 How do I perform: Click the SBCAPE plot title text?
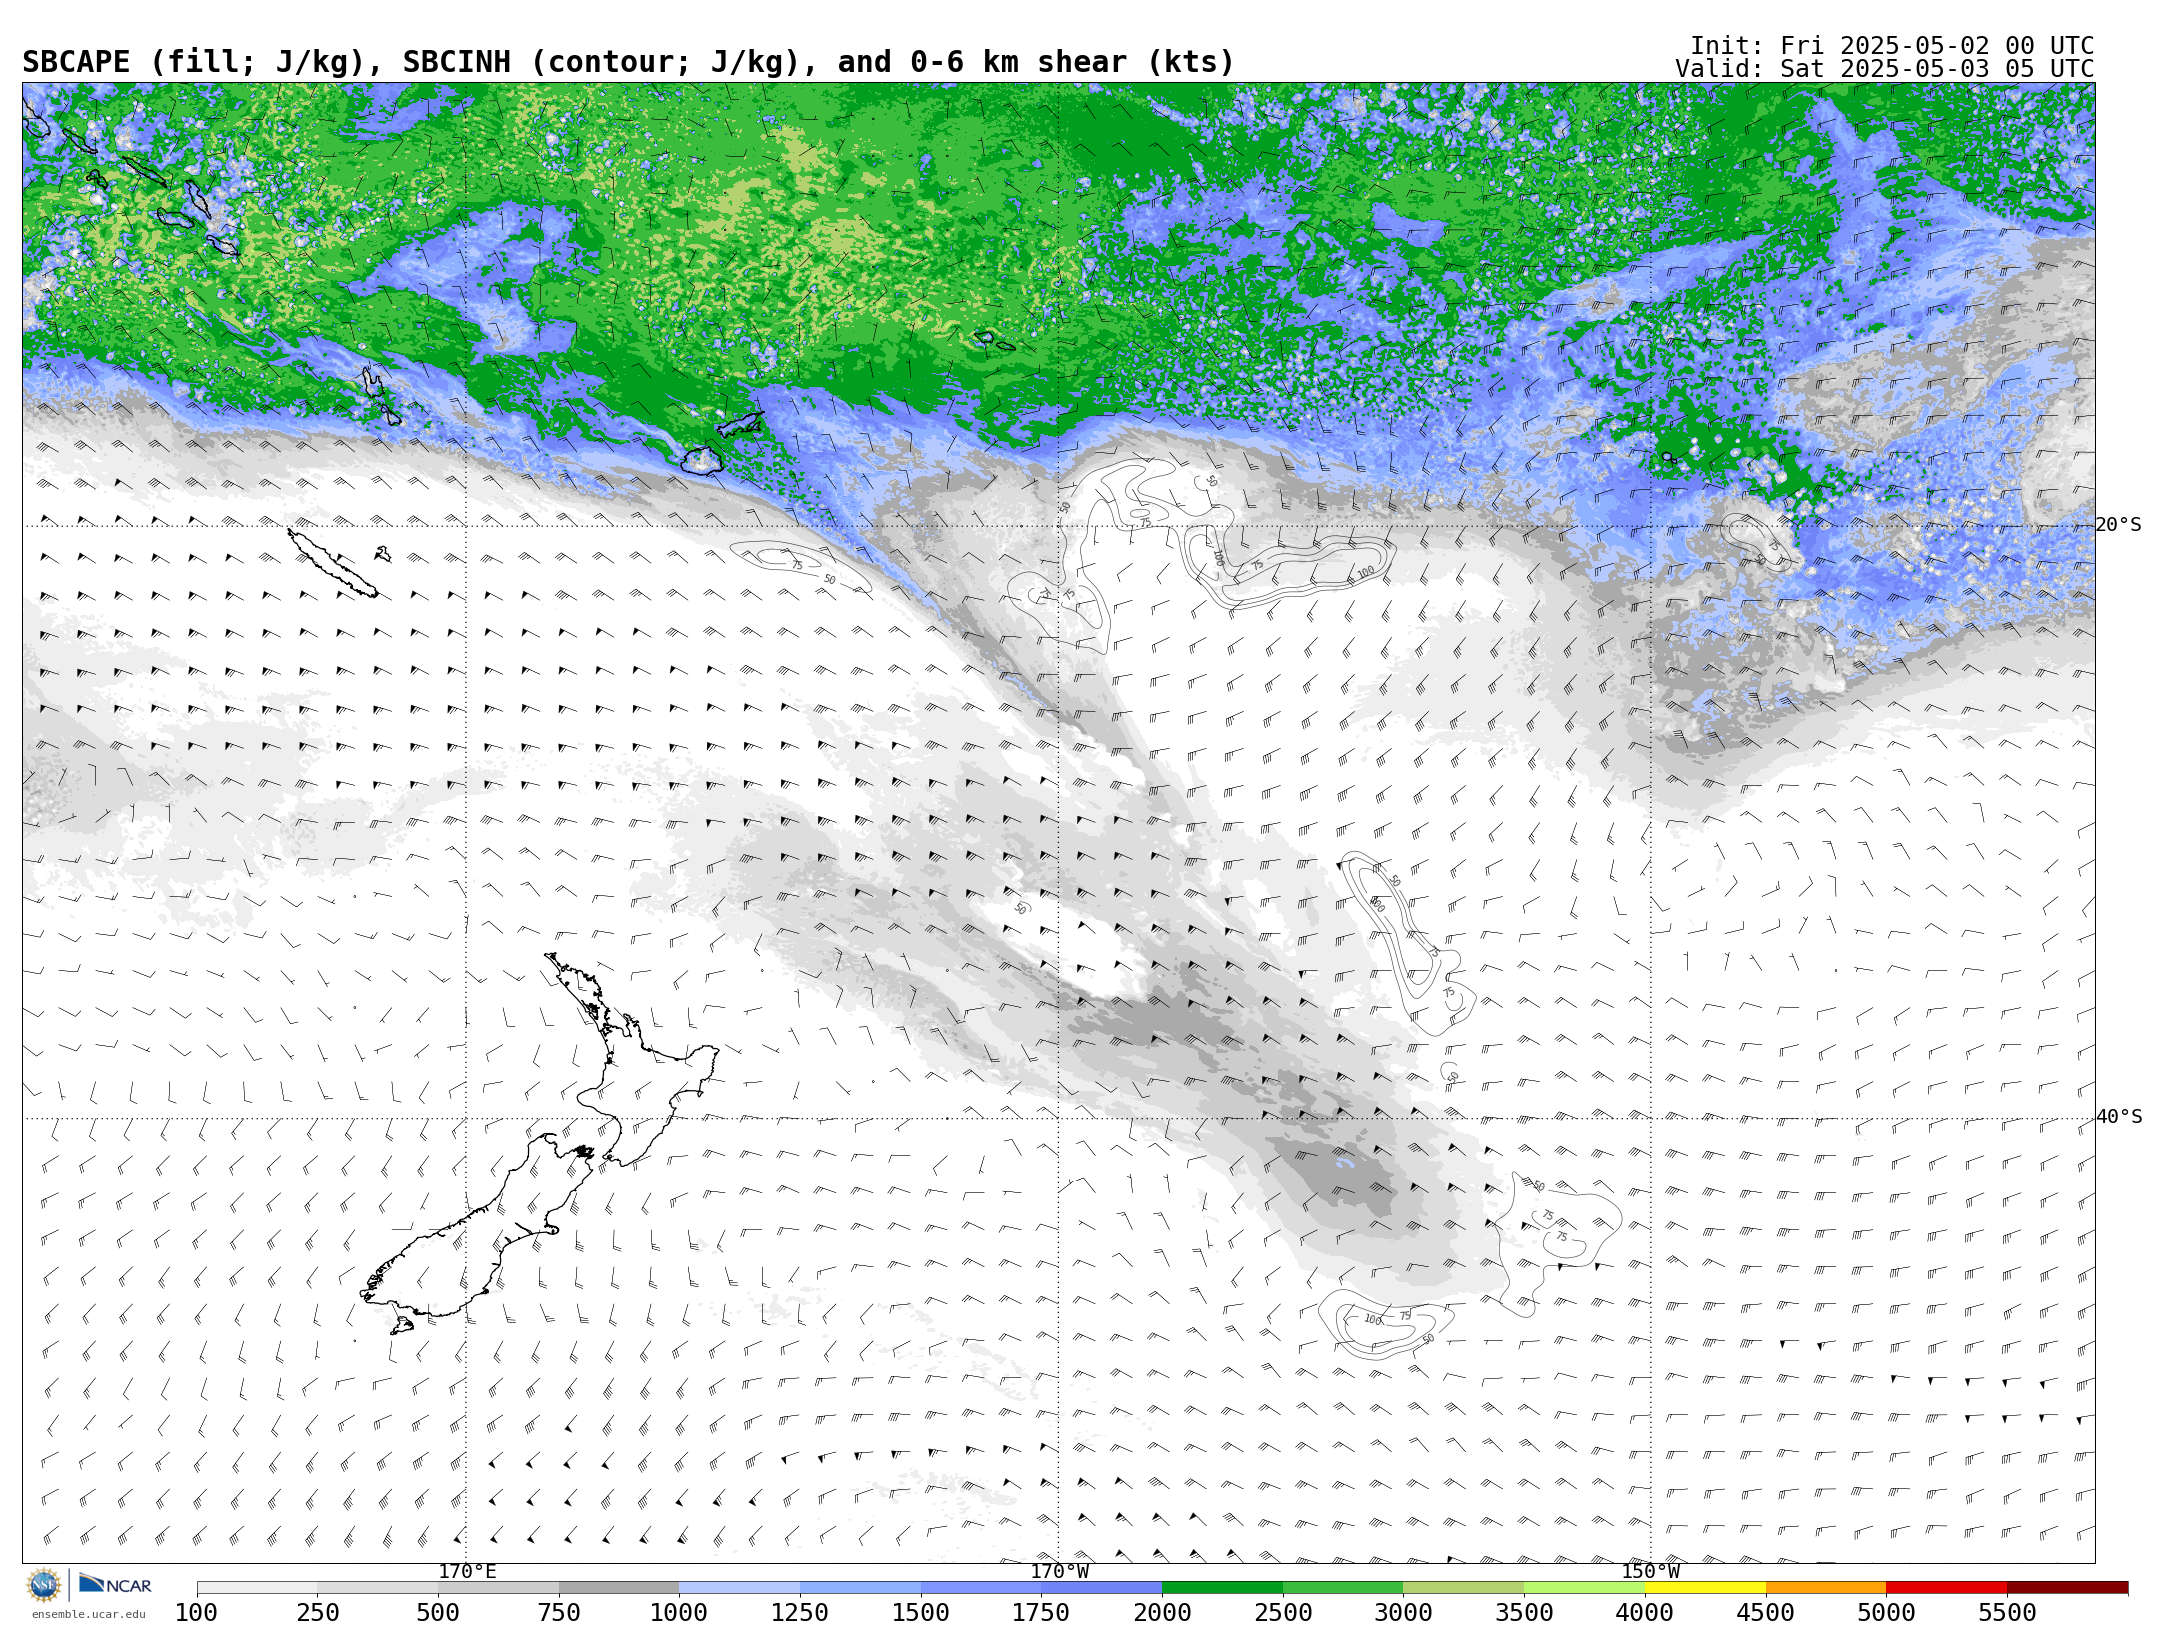pyautogui.click(x=628, y=62)
